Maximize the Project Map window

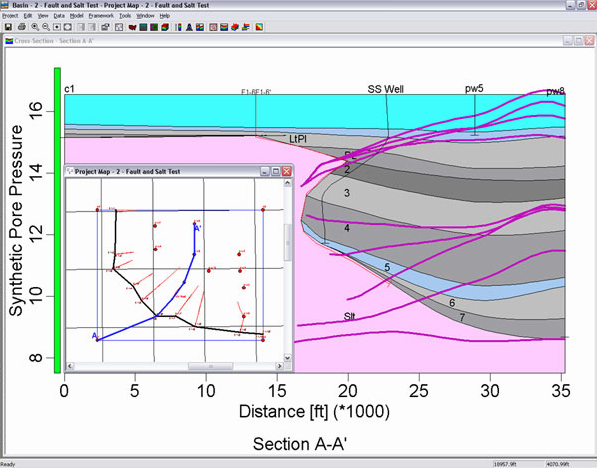pos(276,171)
